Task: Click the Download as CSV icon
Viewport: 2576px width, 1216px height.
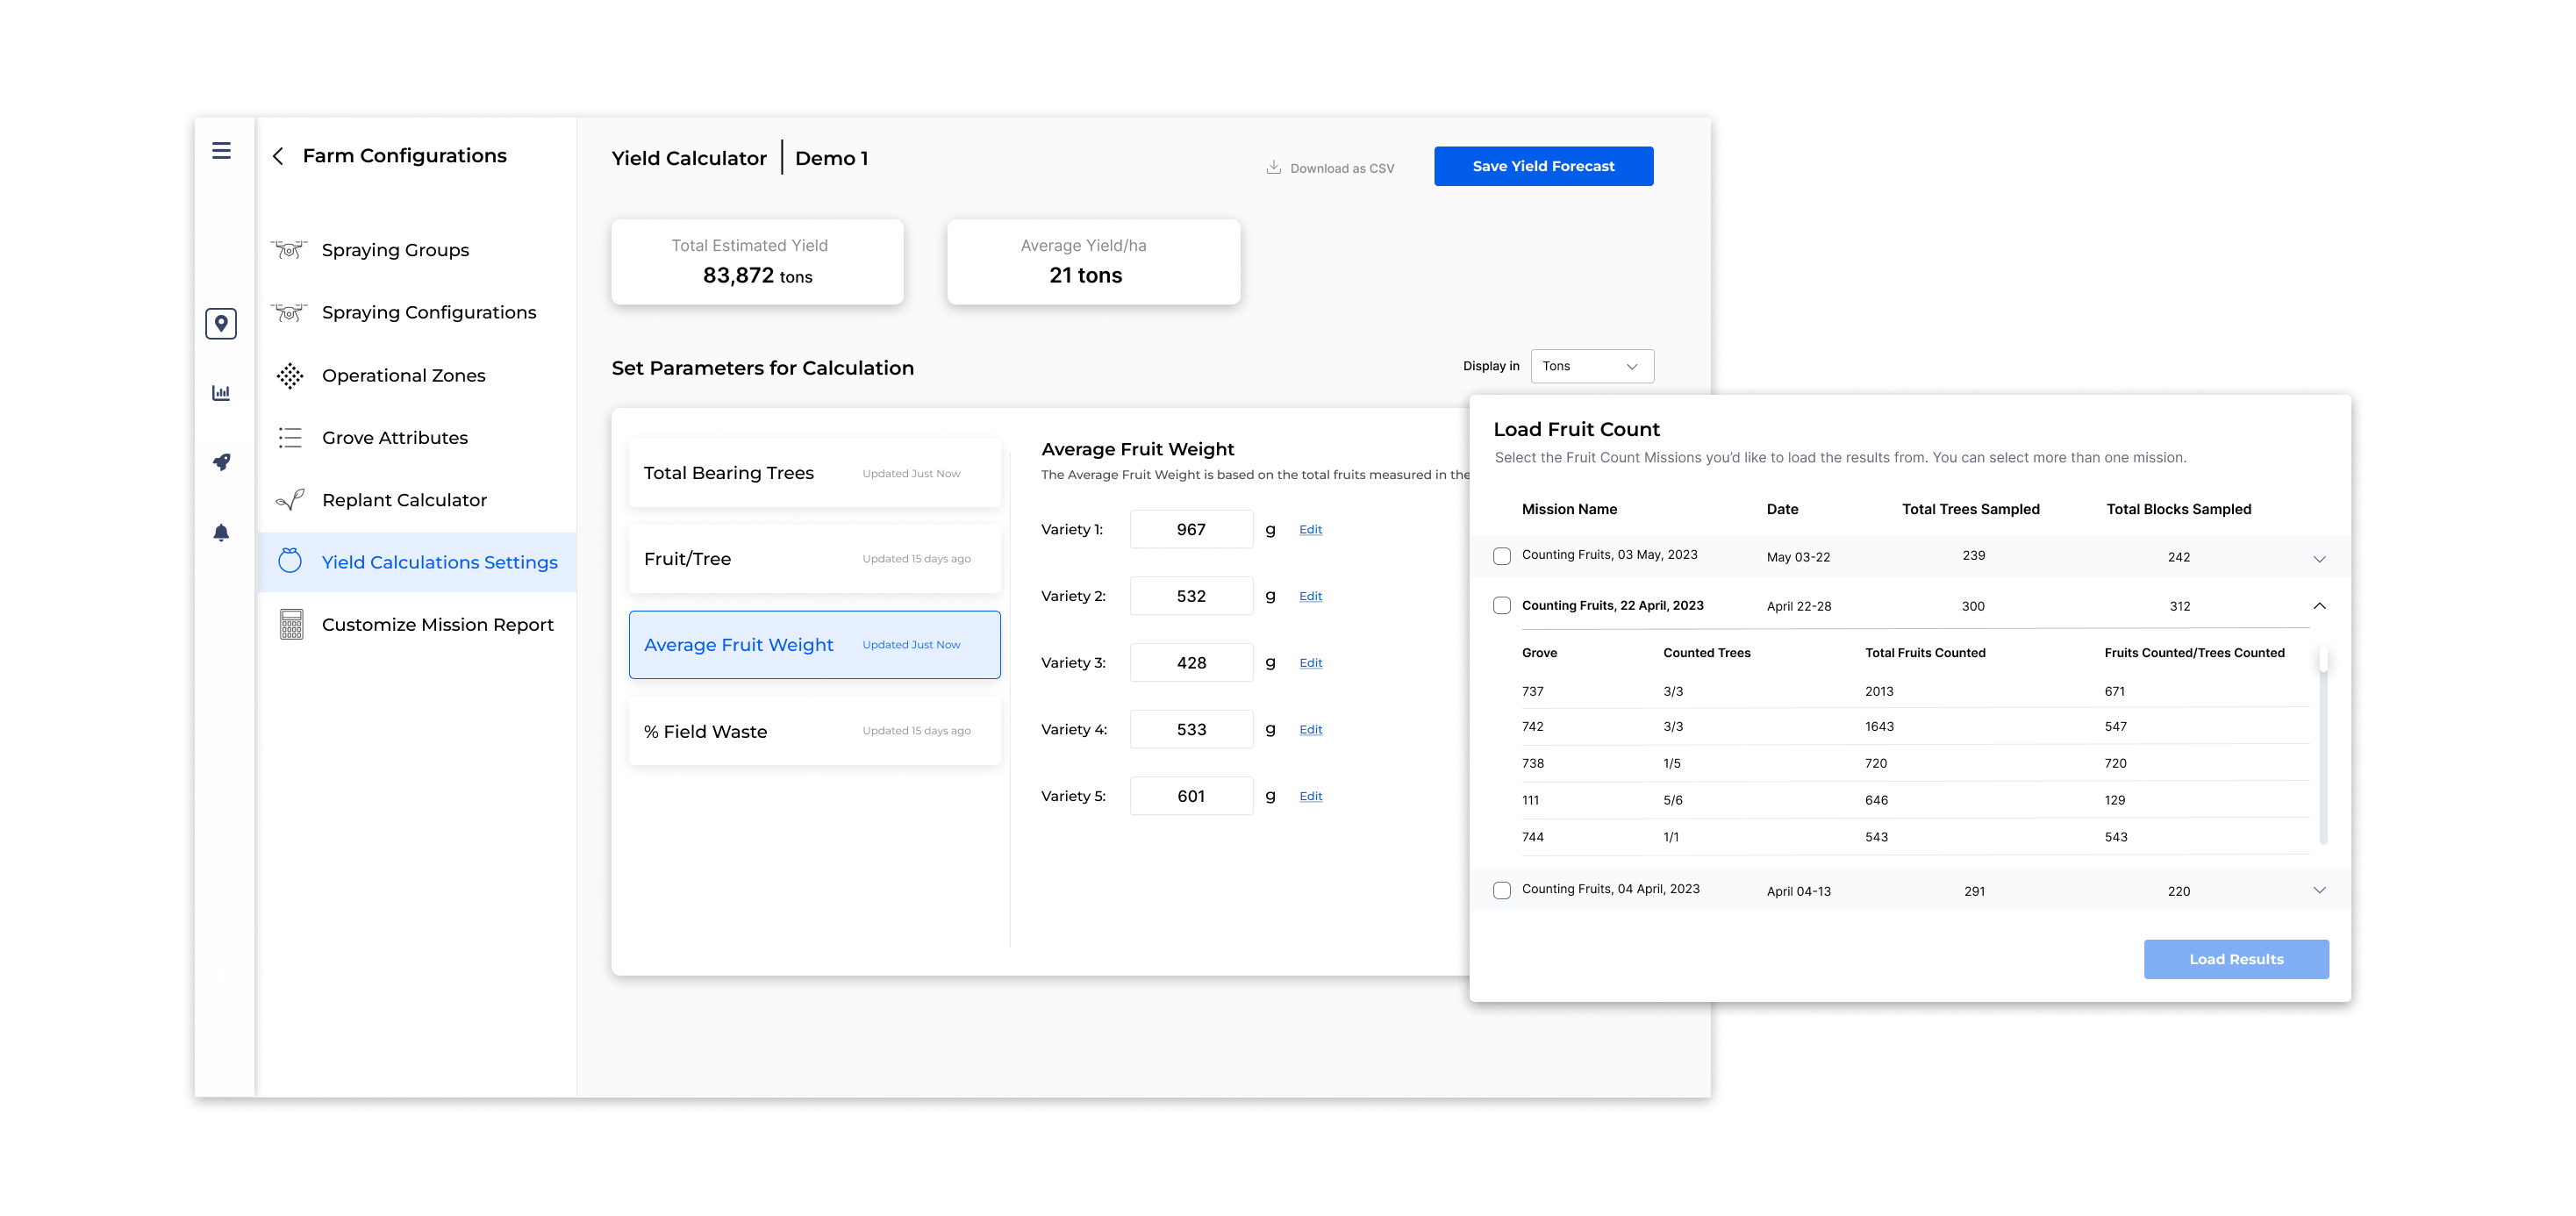Action: tap(1274, 166)
